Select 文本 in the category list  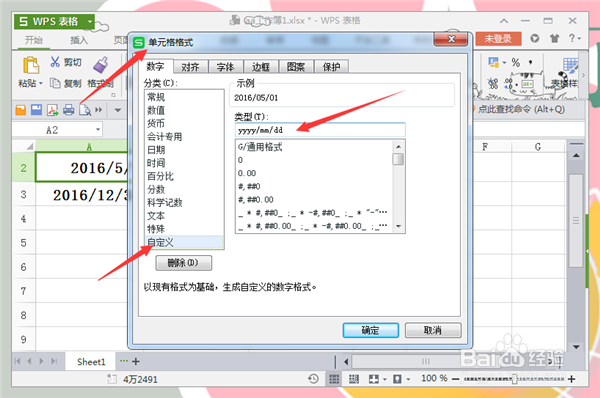point(184,216)
